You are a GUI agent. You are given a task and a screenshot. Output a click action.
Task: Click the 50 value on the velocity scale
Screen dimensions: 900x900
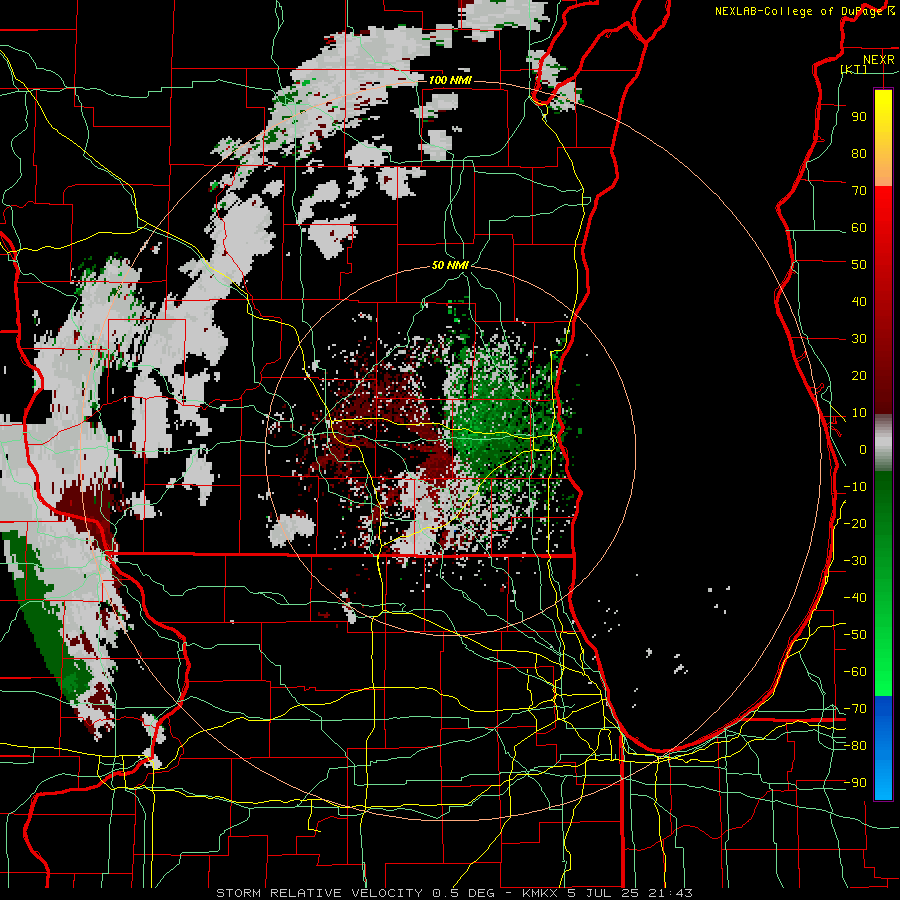(859, 265)
